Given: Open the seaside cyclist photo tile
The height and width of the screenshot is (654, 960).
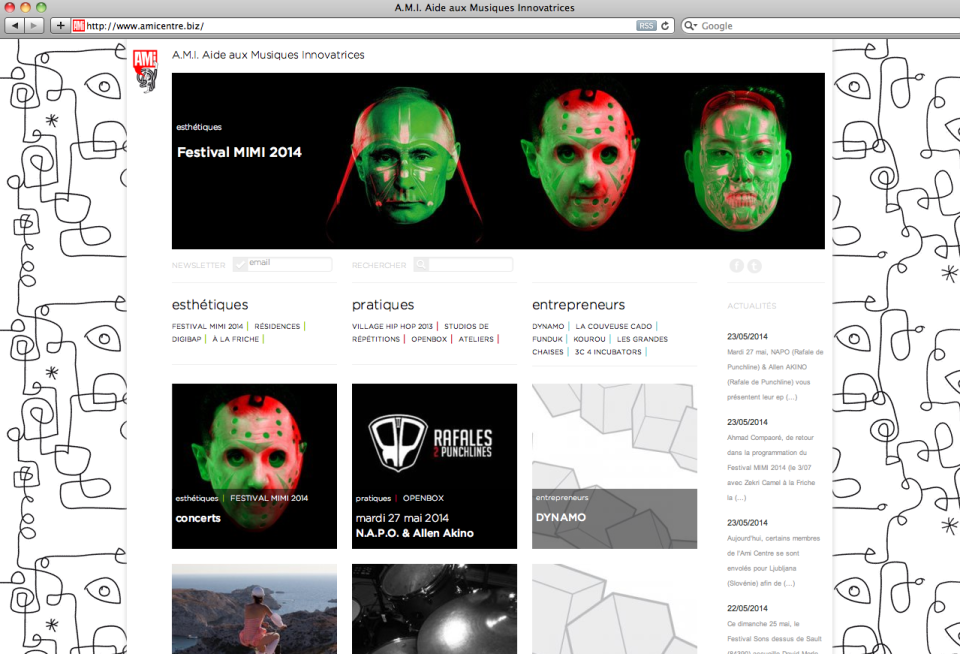Looking at the screenshot, I should pyautogui.click(x=254, y=609).
